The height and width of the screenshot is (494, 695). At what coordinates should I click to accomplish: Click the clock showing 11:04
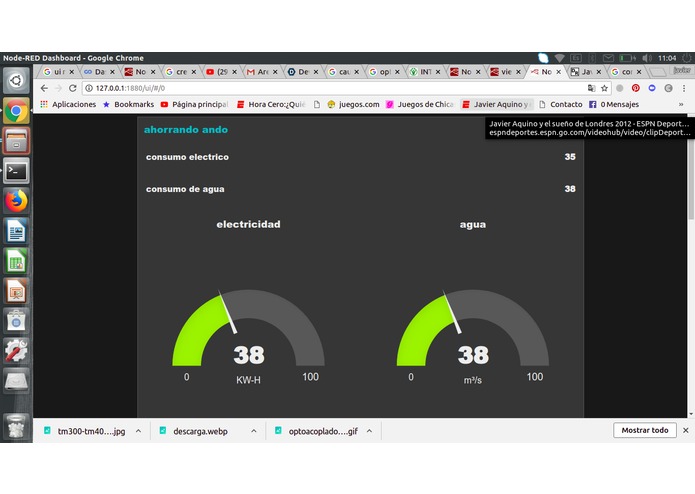(667, 58)
